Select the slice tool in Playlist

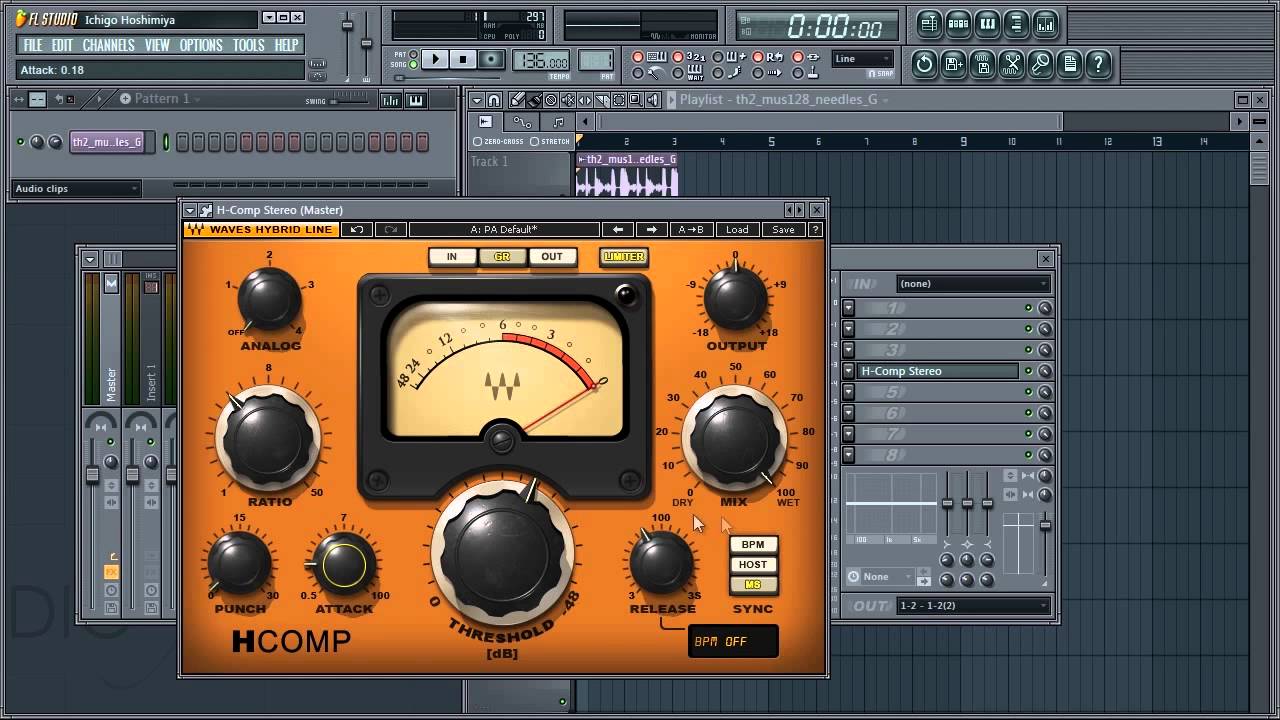coord(602,100)
